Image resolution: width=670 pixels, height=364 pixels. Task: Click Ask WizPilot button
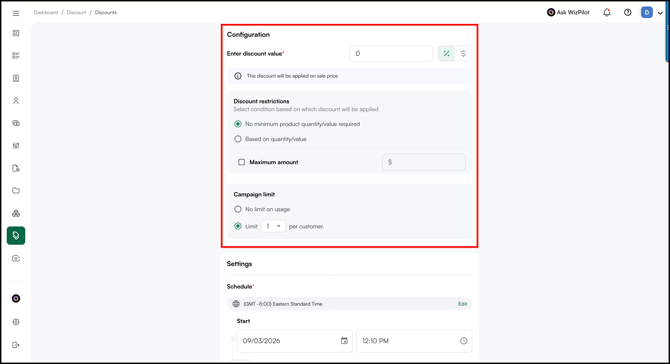[568, 12]
